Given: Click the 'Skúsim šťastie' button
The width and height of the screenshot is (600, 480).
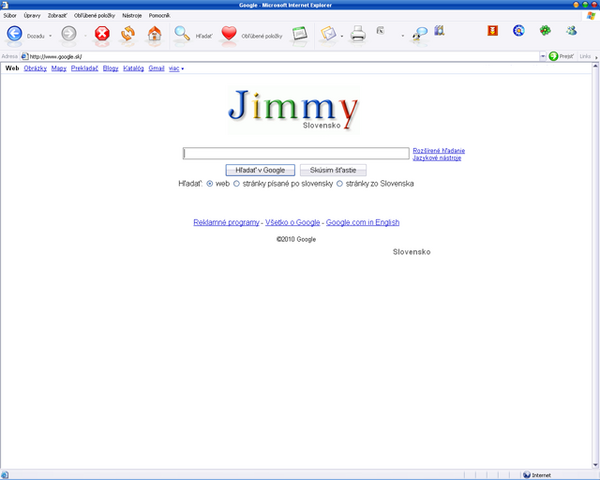Looking at the screenshot, I should [x=333, y=170].
